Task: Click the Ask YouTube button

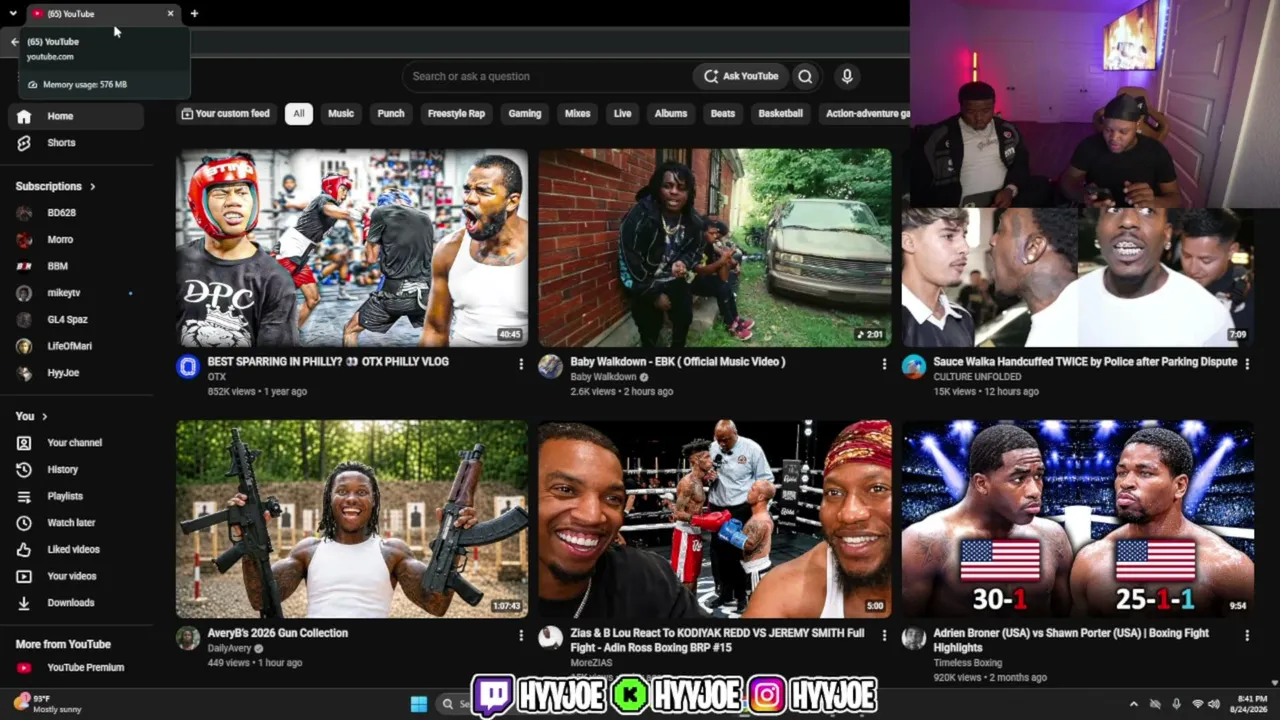Action: click(x=740, y=76)
